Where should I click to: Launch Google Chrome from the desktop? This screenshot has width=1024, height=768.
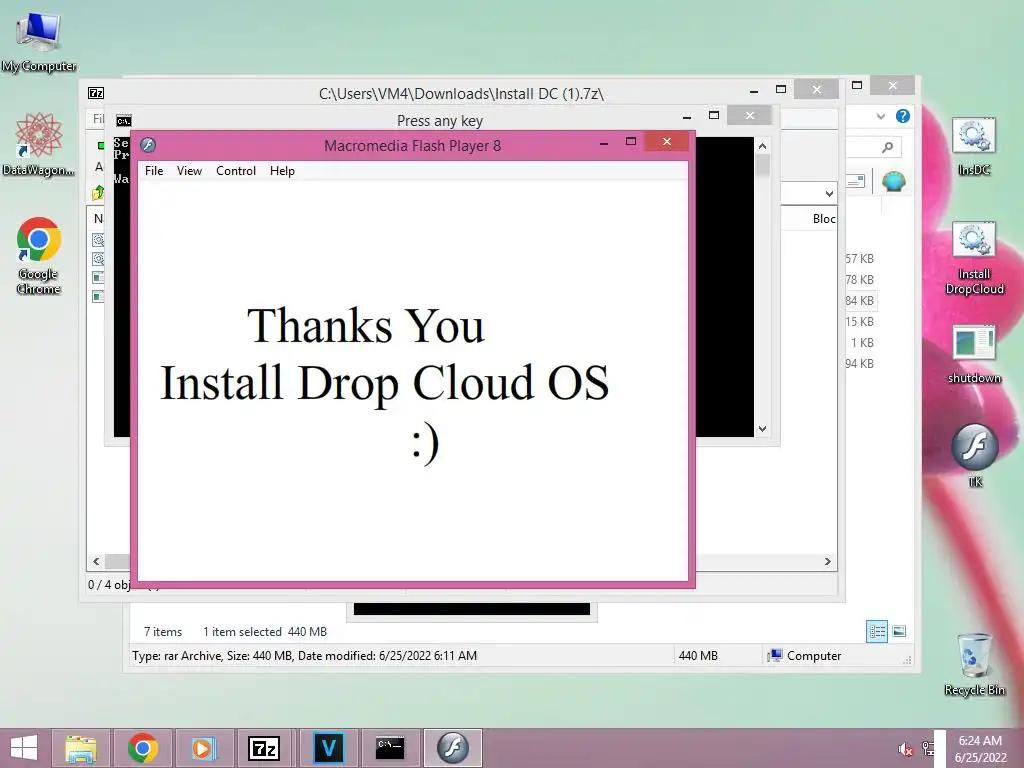click(39, 255)
